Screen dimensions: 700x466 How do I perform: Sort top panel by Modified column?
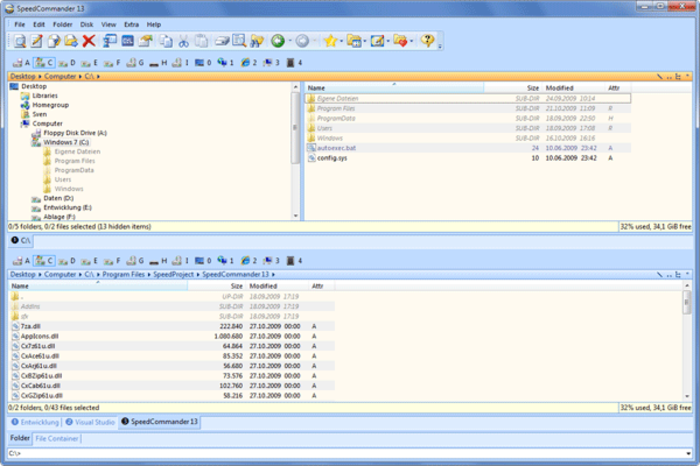[559, 88]
